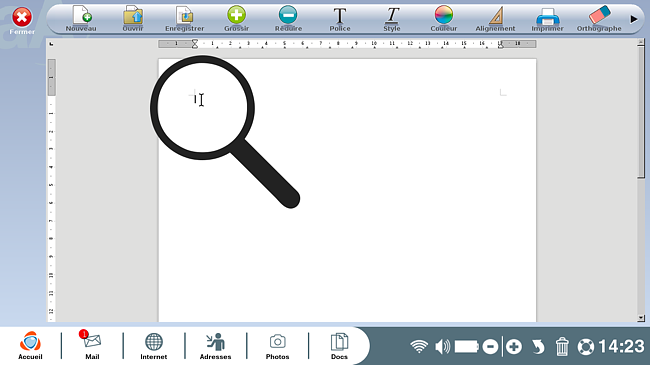
Task: Launch the Internet browser
Action: pos(153,346)
